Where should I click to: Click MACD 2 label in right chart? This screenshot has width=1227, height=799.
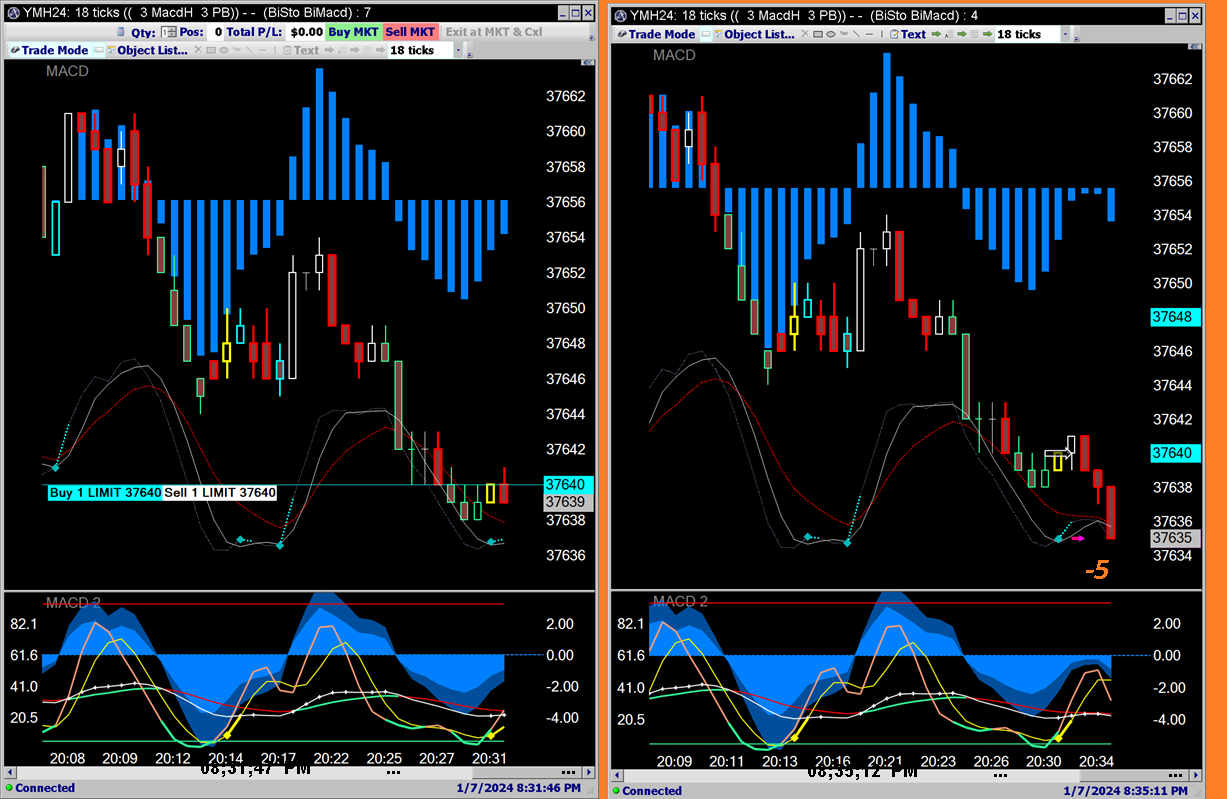pyautogui.click(x=680, y=601)
